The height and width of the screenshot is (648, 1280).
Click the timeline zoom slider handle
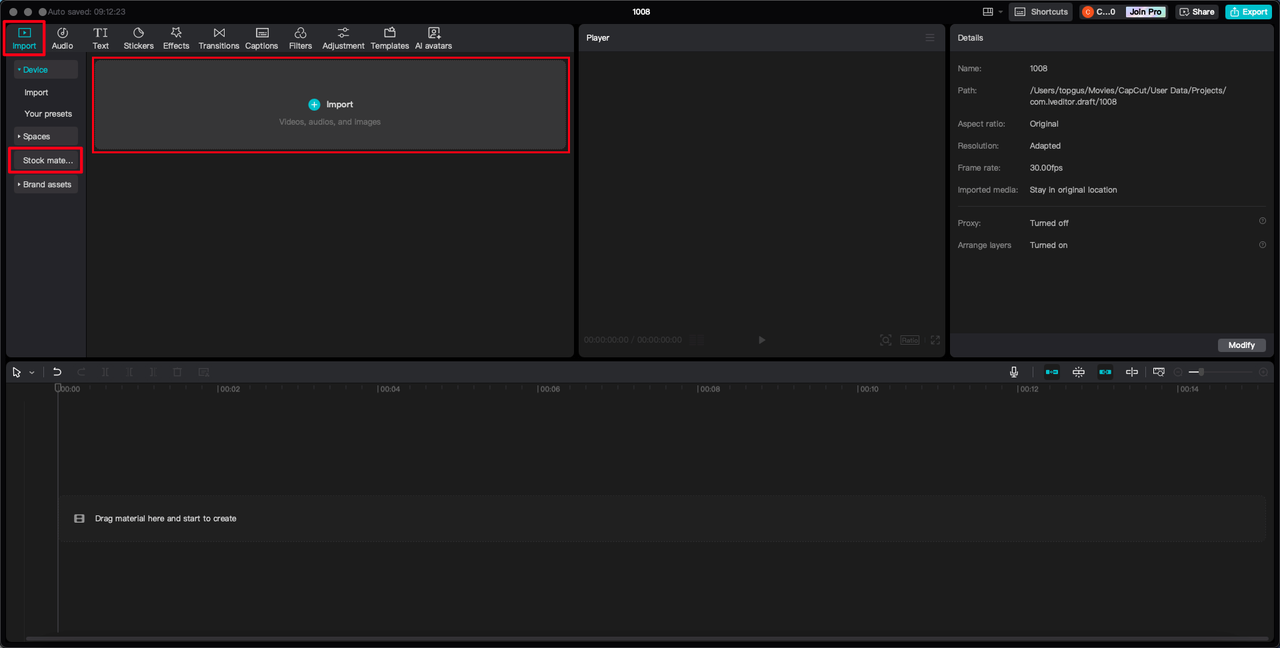(1201, 372)
